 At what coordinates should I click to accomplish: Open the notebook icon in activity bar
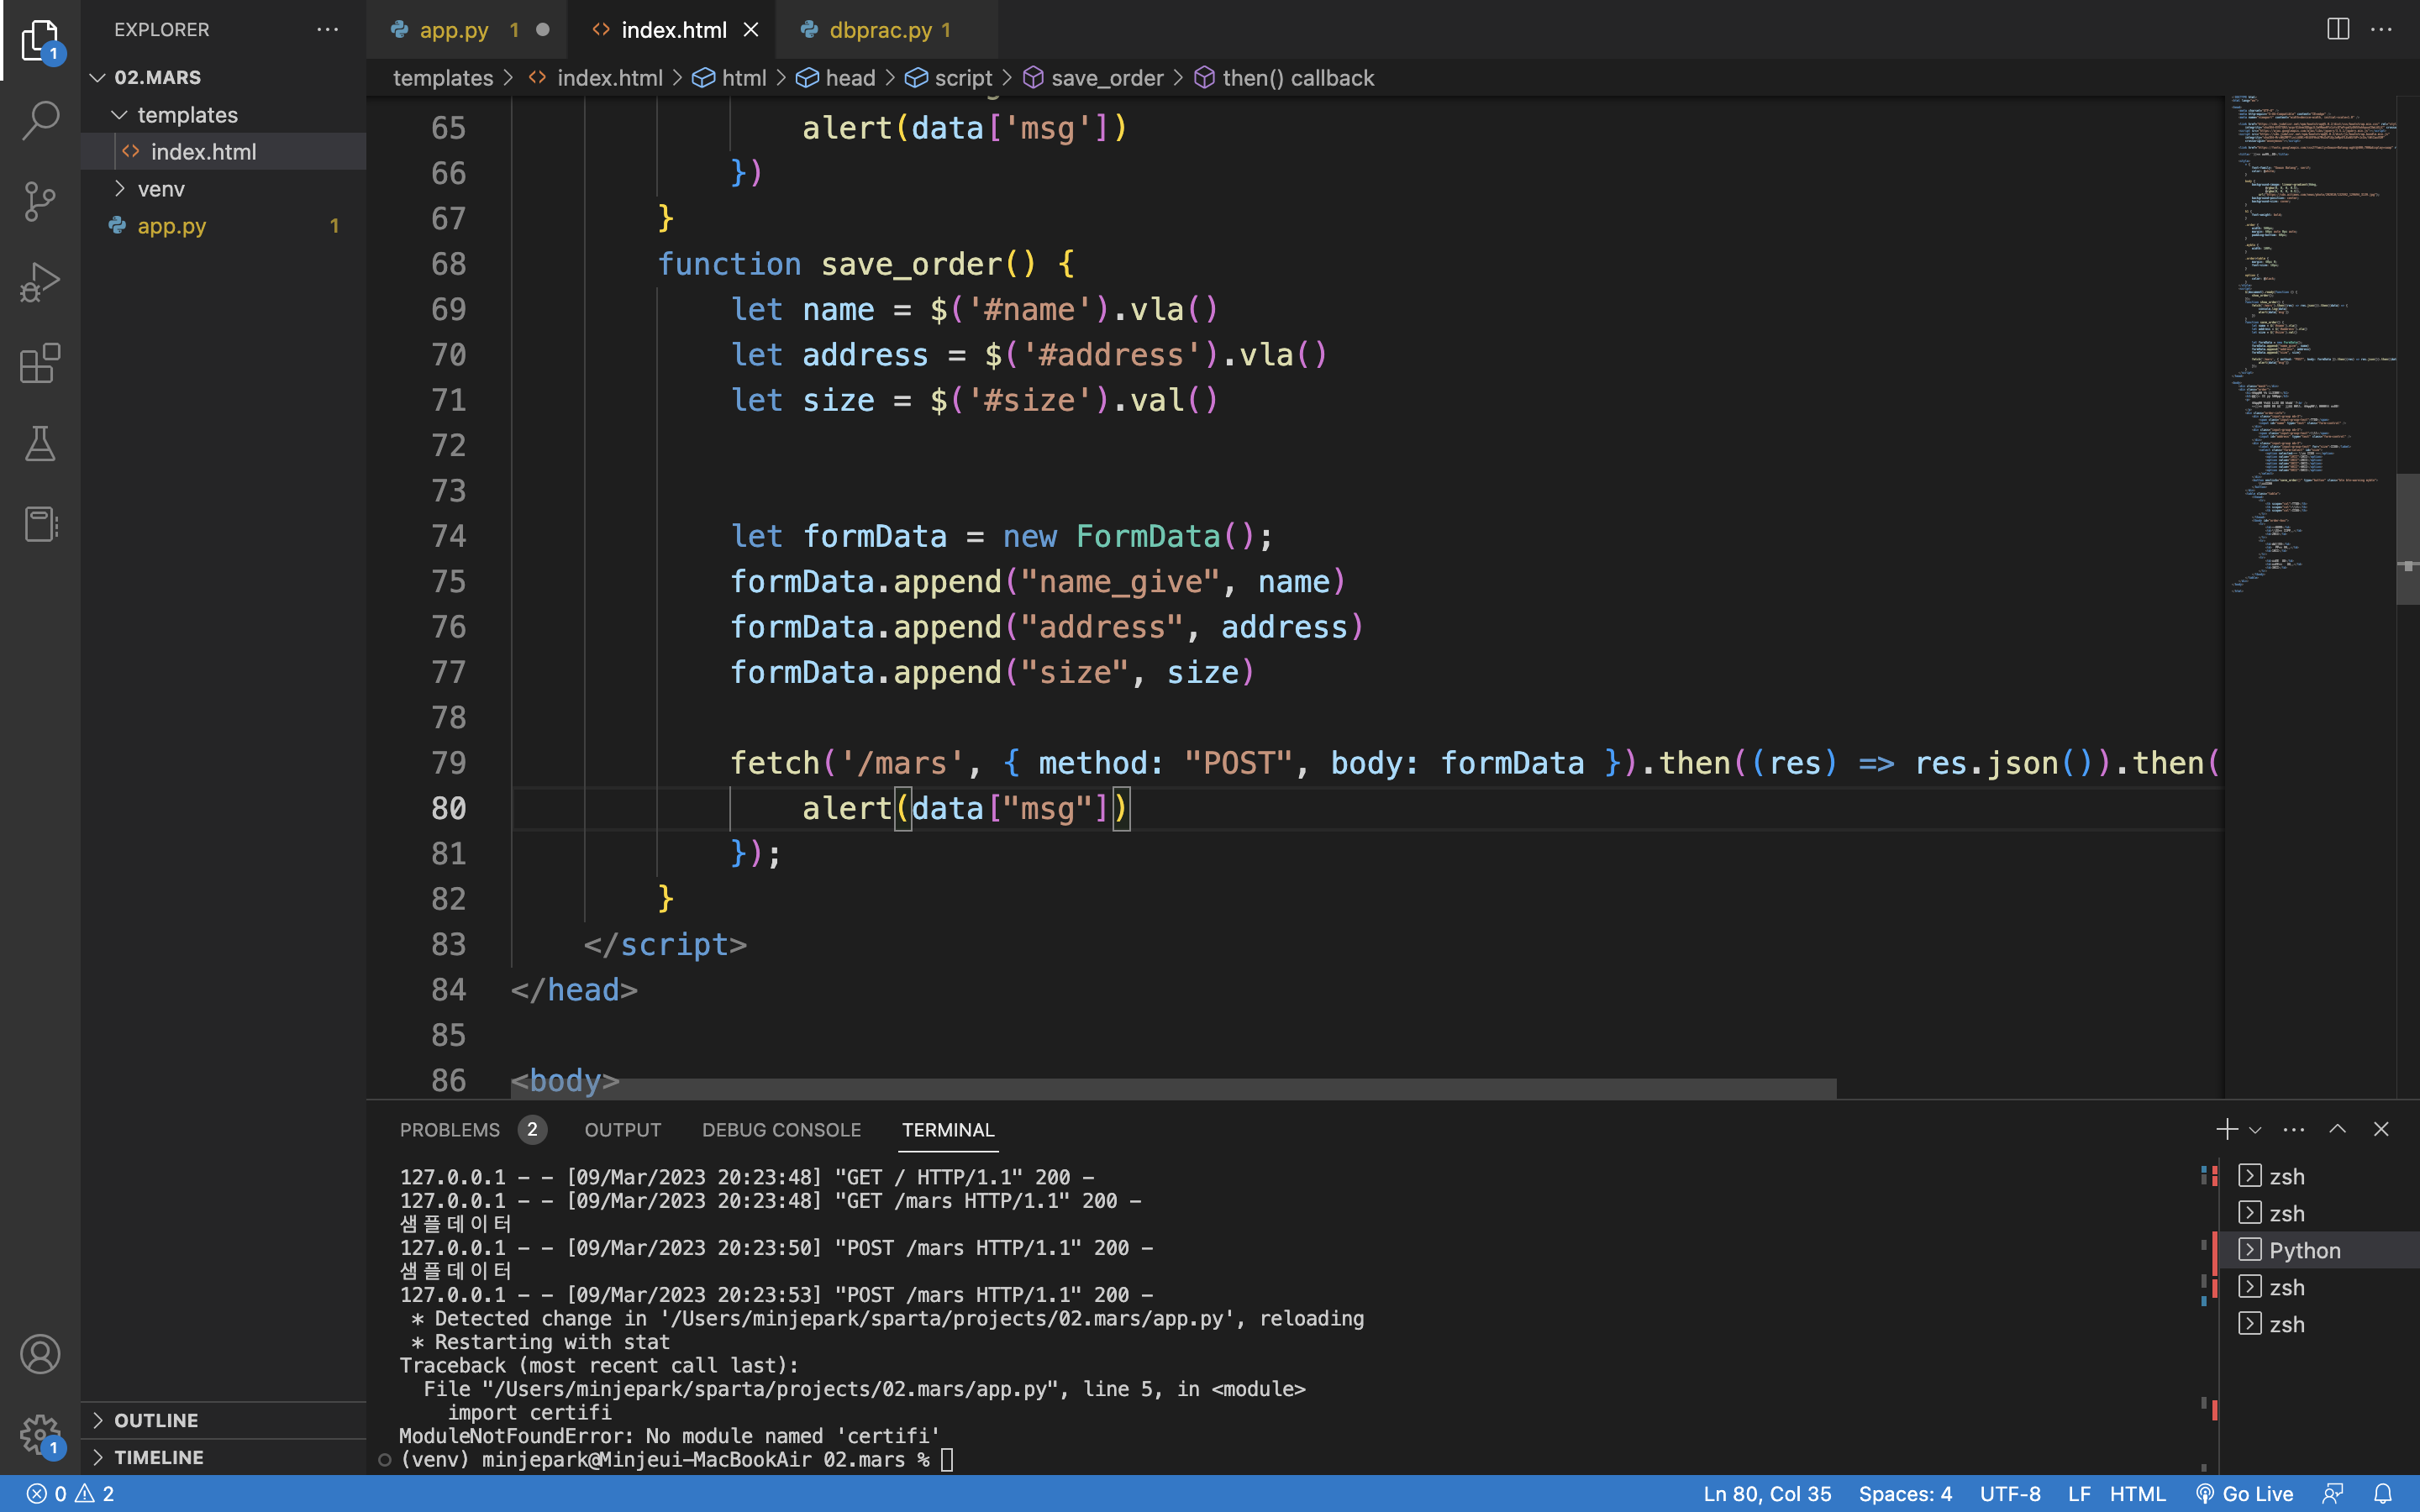click(40, 524)
